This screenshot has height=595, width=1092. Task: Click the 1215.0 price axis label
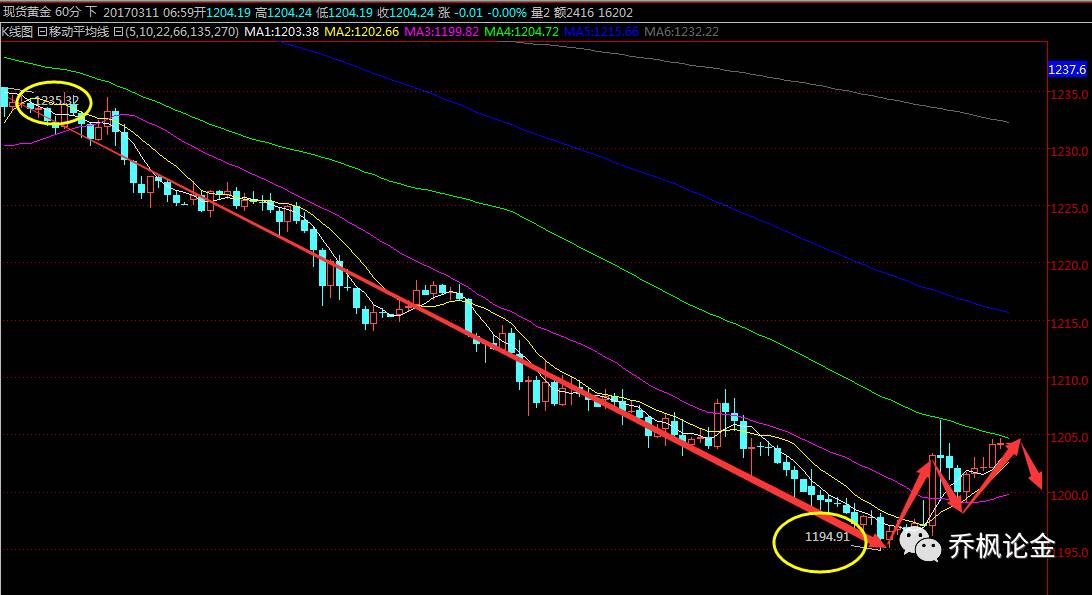coord(1071,323)
